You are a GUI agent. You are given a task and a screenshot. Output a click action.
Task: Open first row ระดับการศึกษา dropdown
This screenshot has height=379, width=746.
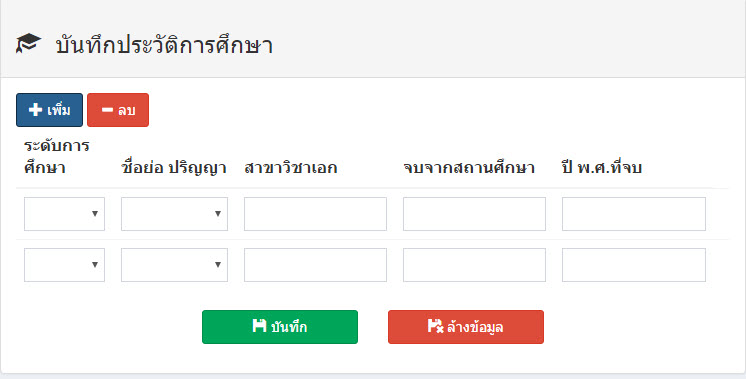(64, 214)
